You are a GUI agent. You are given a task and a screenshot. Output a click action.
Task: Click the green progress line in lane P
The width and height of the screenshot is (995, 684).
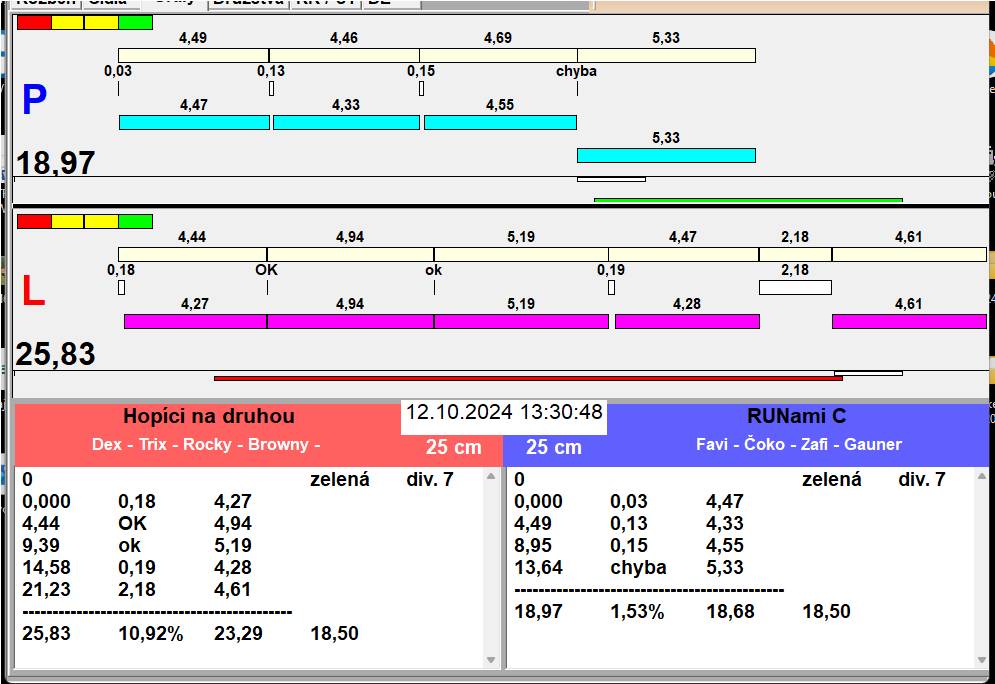(x=748, y=201)
